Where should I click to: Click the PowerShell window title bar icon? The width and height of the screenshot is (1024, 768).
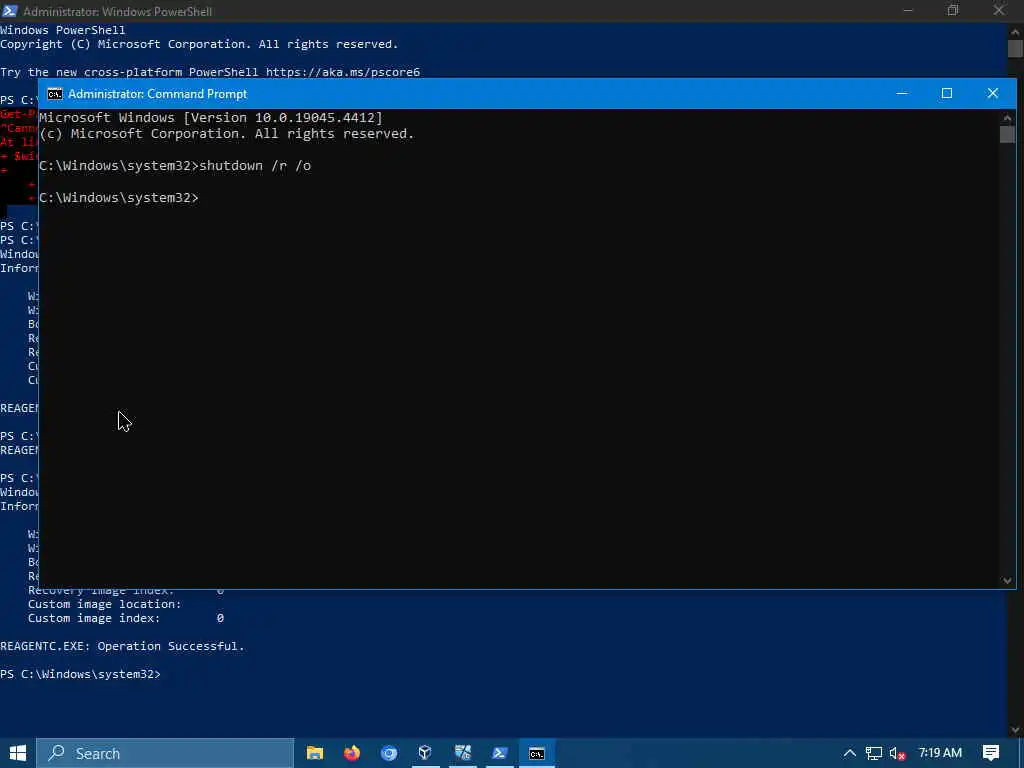pyautogui.click(x=10, y=11)
